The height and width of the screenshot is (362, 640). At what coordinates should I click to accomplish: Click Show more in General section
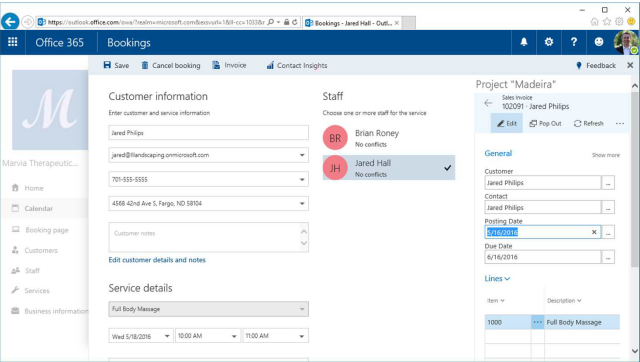click(606, 155)
